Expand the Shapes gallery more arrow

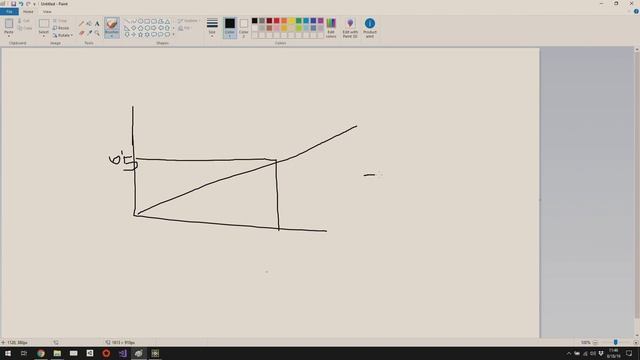click(x=173, y=35)
